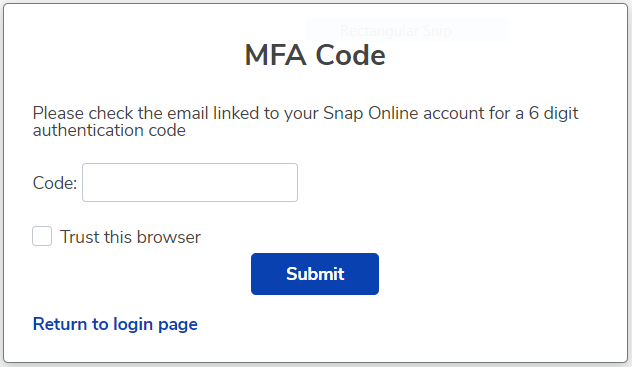Place cursor in the empty Code textbox
The image size is (632, 367).
190,182
